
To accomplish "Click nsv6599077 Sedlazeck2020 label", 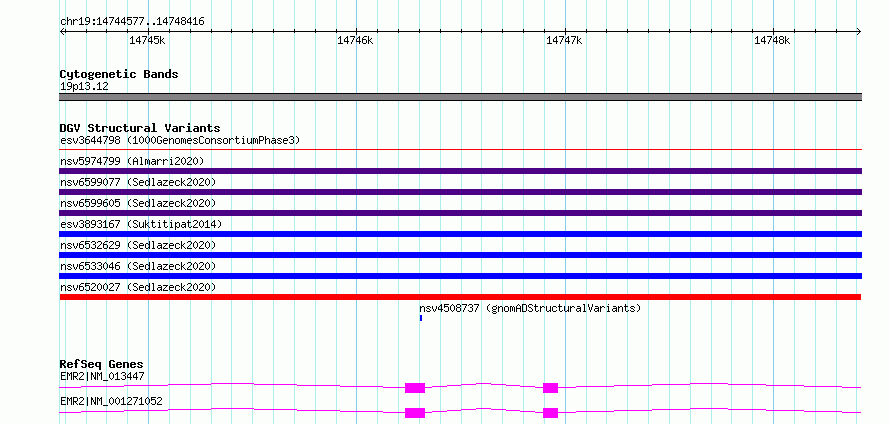I will pos(138,182).
